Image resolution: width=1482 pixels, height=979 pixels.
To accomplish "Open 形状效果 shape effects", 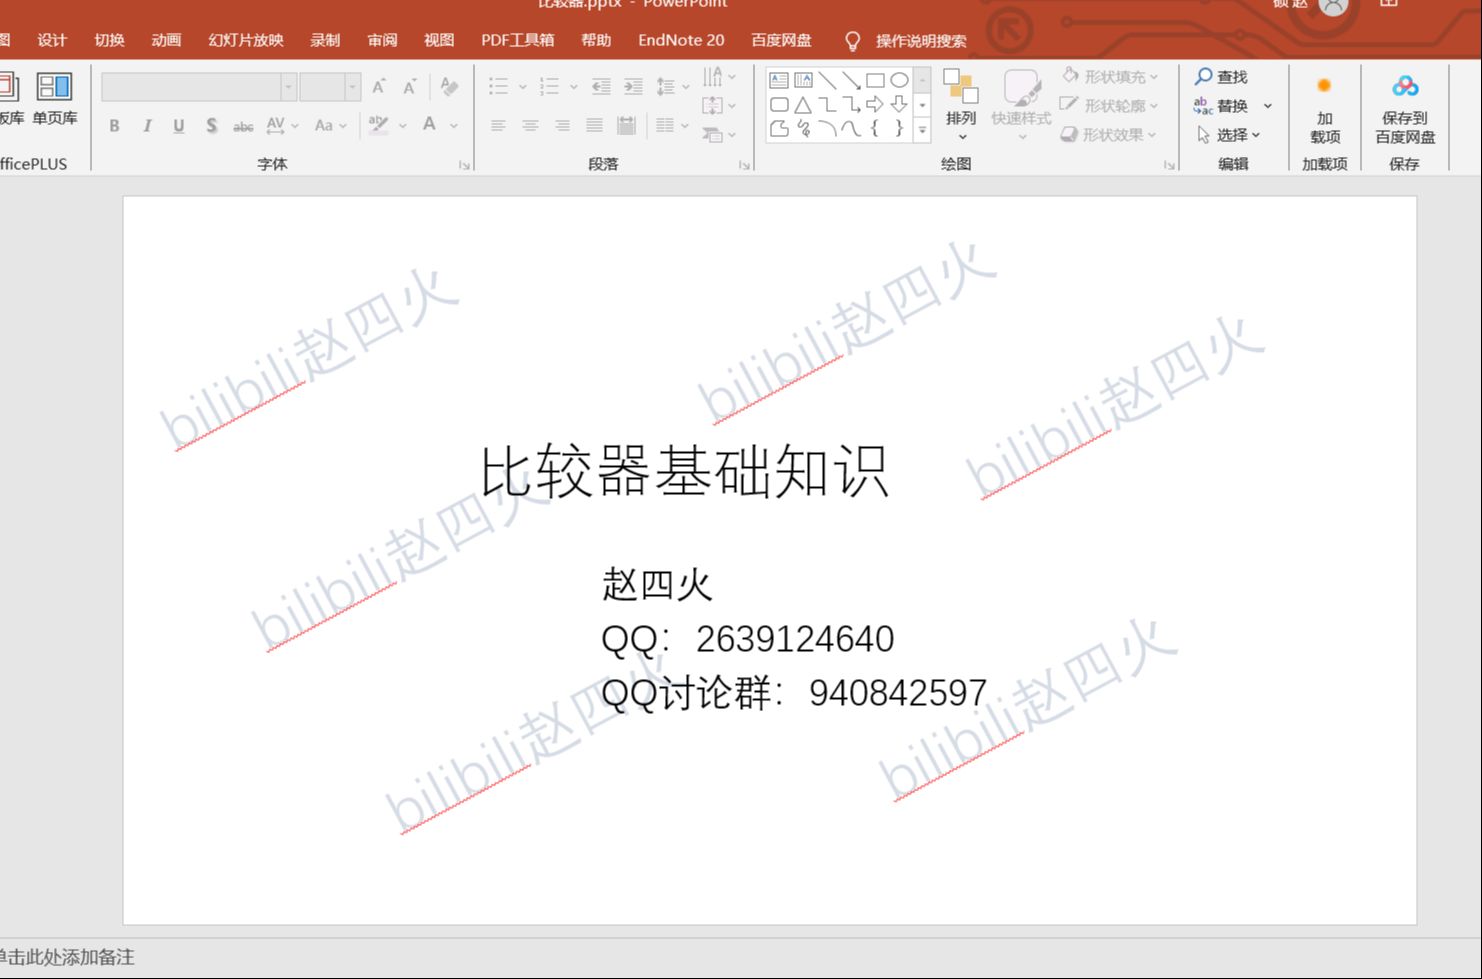I will pos(1108,134).
